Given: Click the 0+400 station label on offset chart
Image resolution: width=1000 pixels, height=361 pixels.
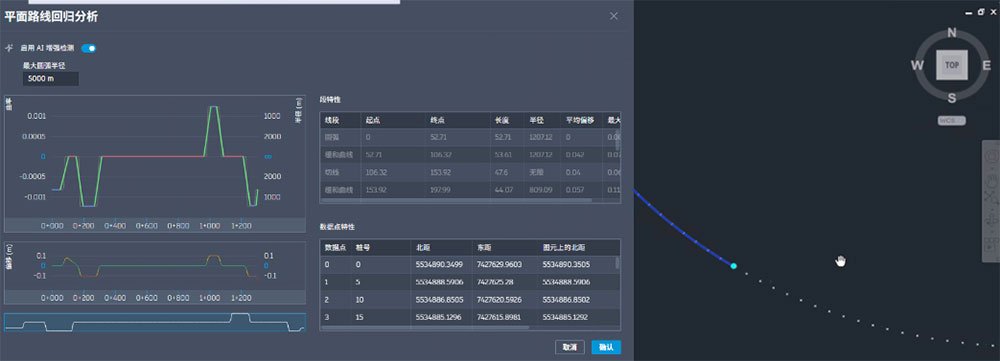Looking at the screenshot, I should pyautogui.click(x=115, y=298).
